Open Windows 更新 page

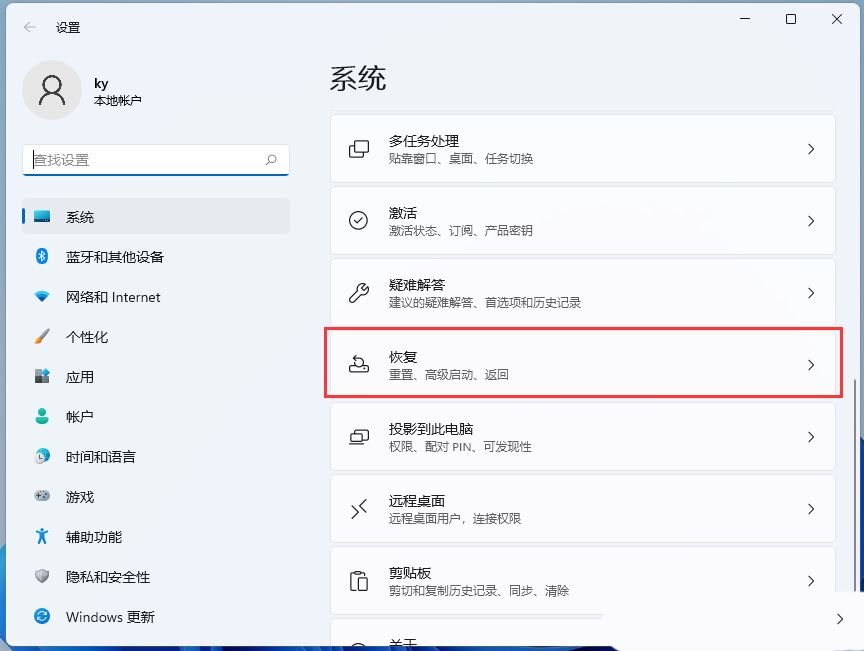(x=156, y=616)
